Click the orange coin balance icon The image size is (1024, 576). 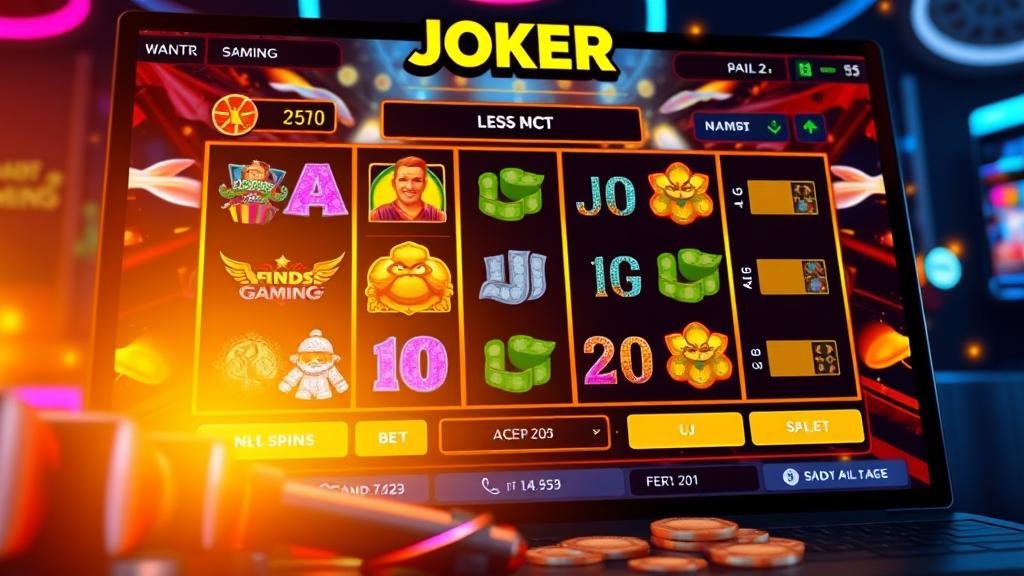[x=234, y=114]
